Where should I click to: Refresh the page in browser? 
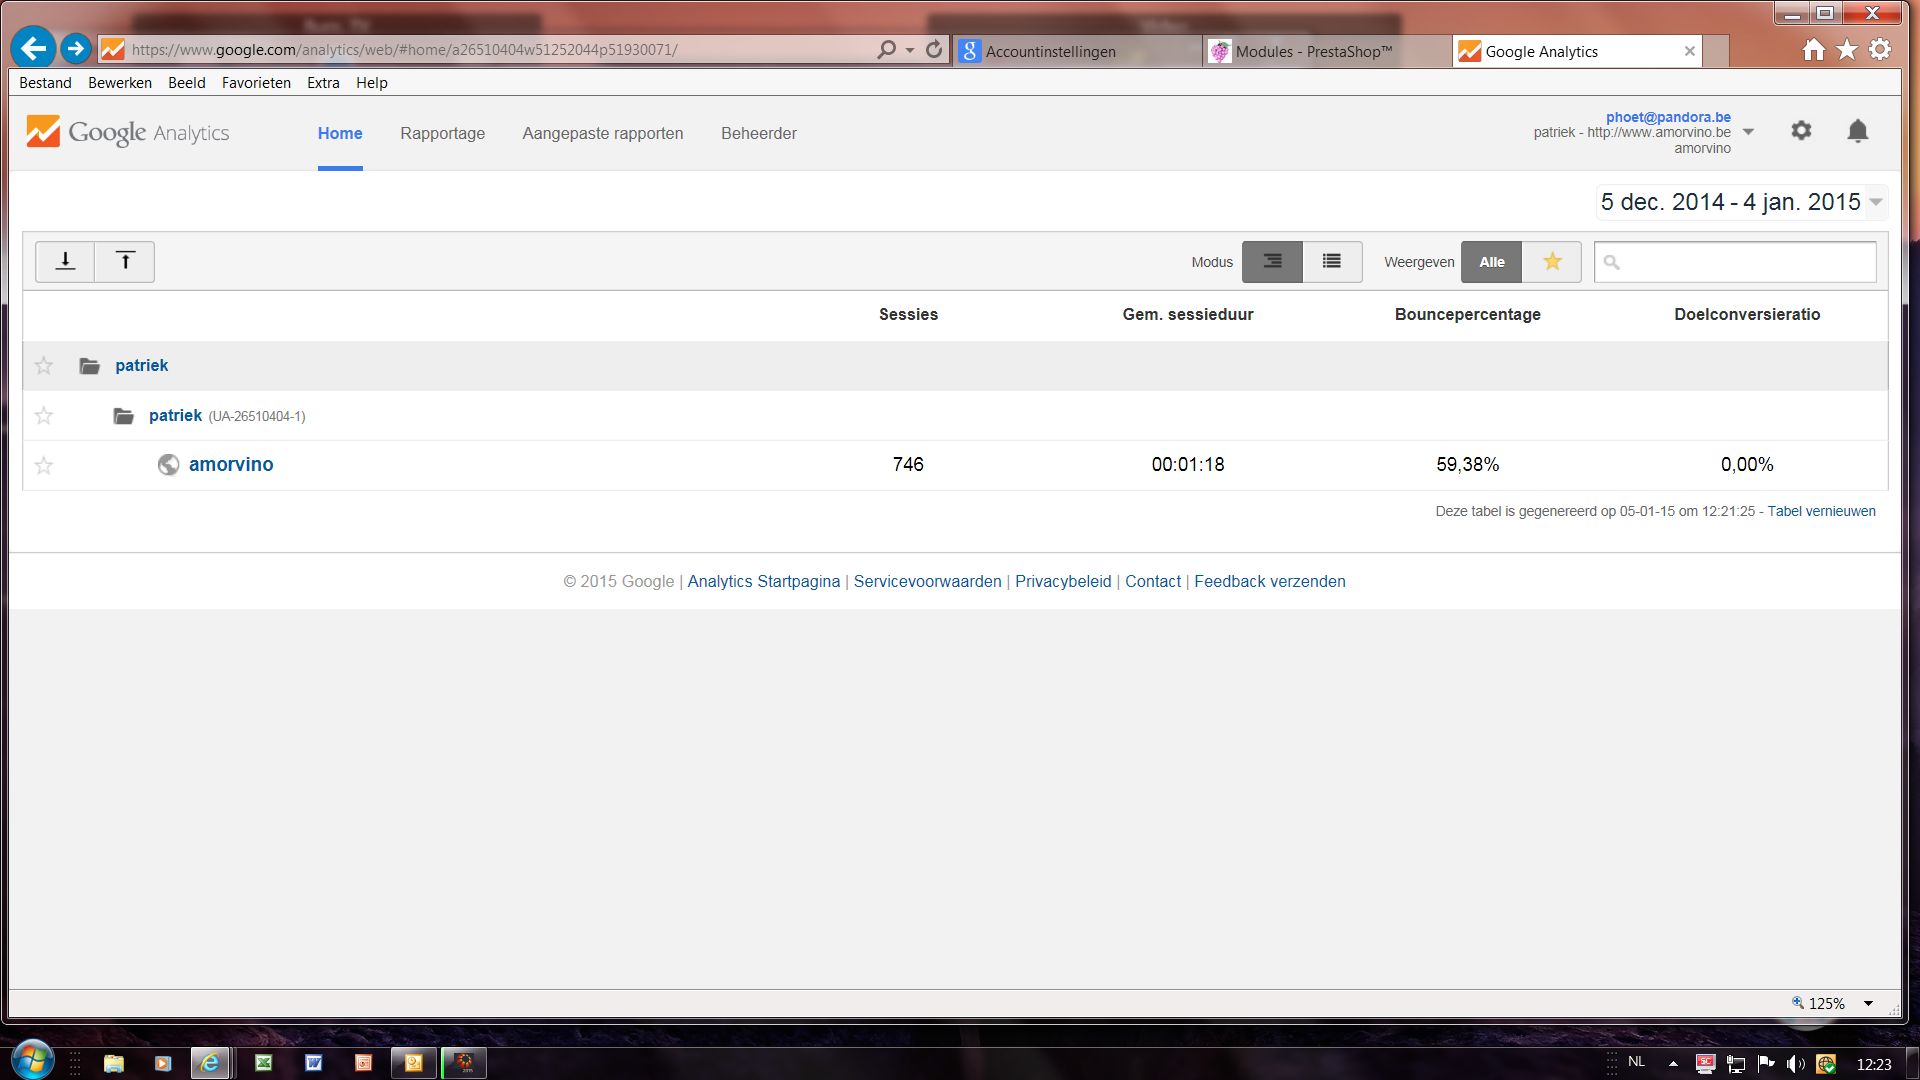click(934, 50)
